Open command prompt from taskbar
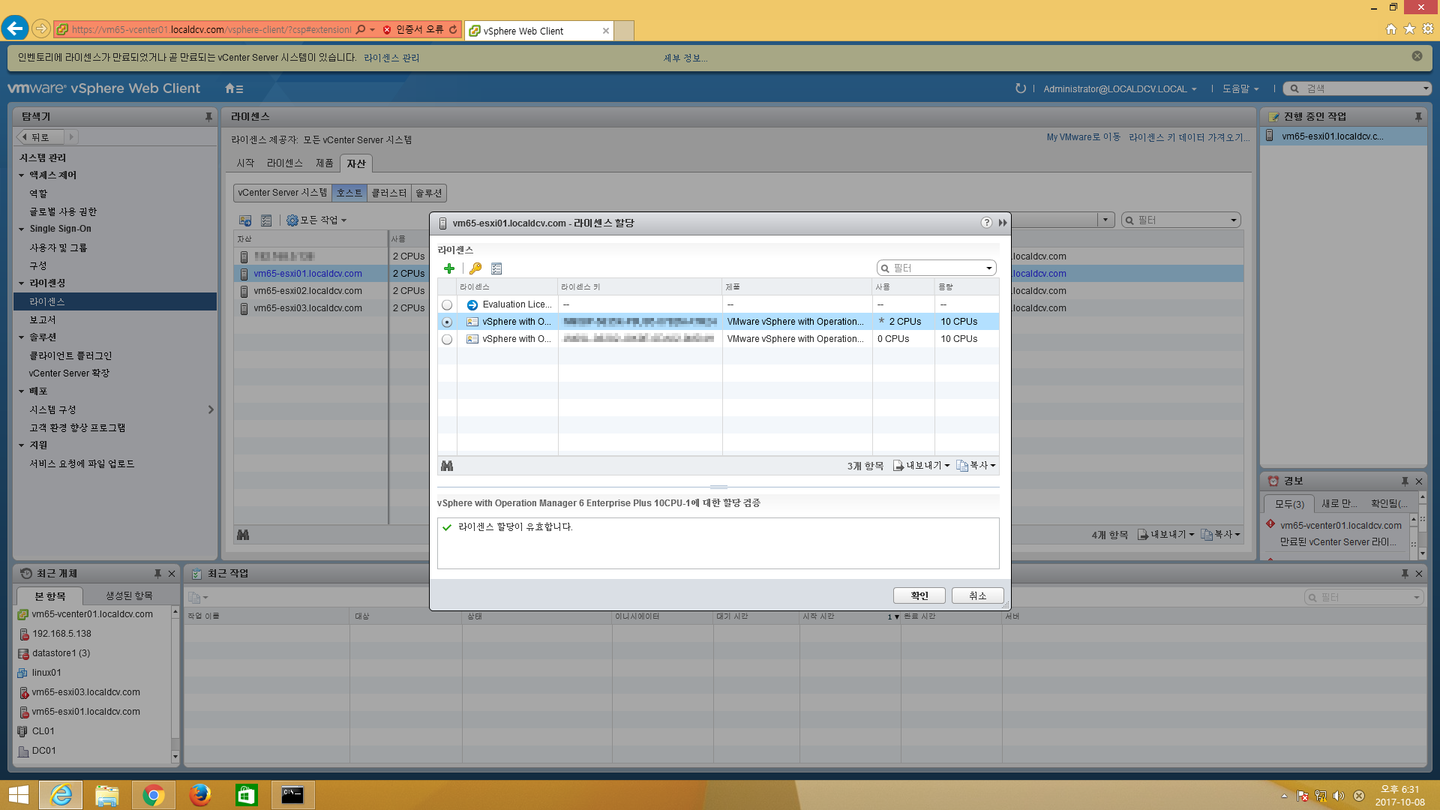Viewport: 1440px width, 810px height. click(x=292, y=794)
